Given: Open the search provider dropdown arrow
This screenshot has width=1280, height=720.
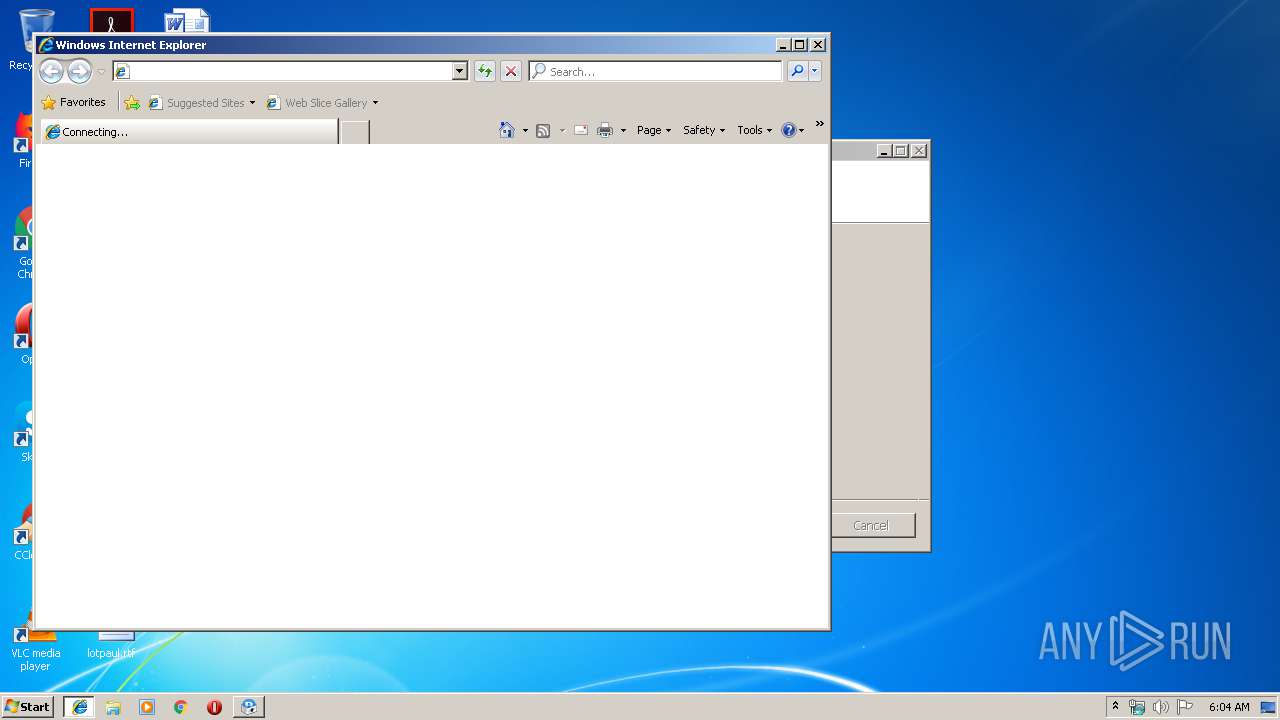Looking at the screenshot, I should 815,71.
